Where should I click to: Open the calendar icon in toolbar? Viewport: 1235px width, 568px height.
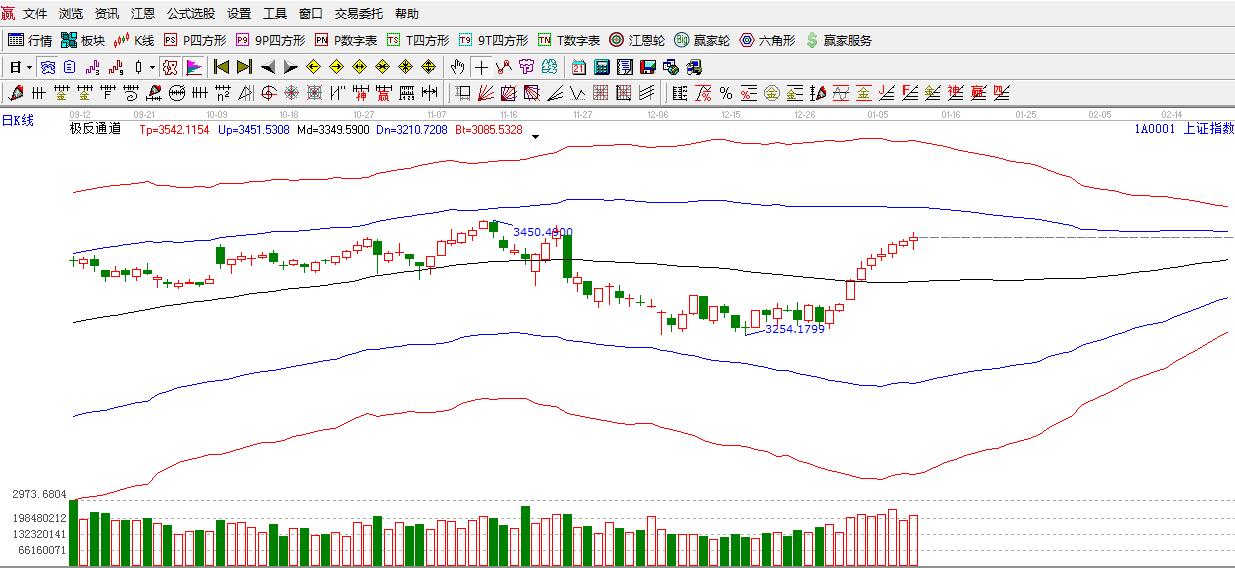(579, 67)
